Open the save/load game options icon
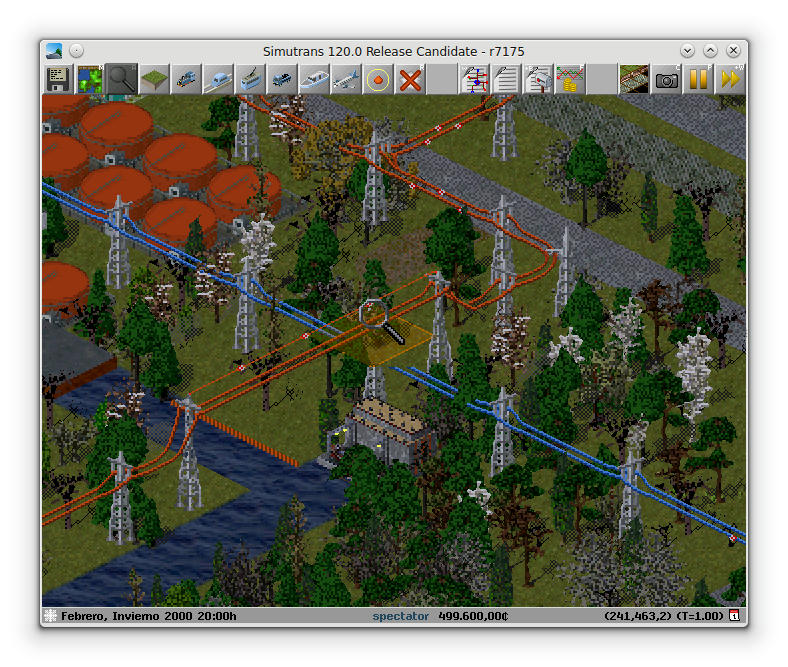 coord(58,79)
